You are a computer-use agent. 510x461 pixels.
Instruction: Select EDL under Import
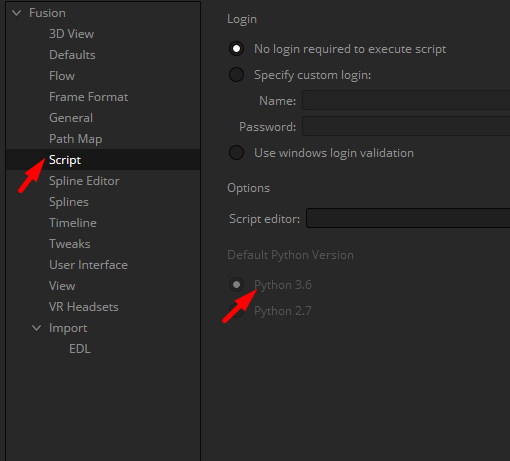click(80, 349)
